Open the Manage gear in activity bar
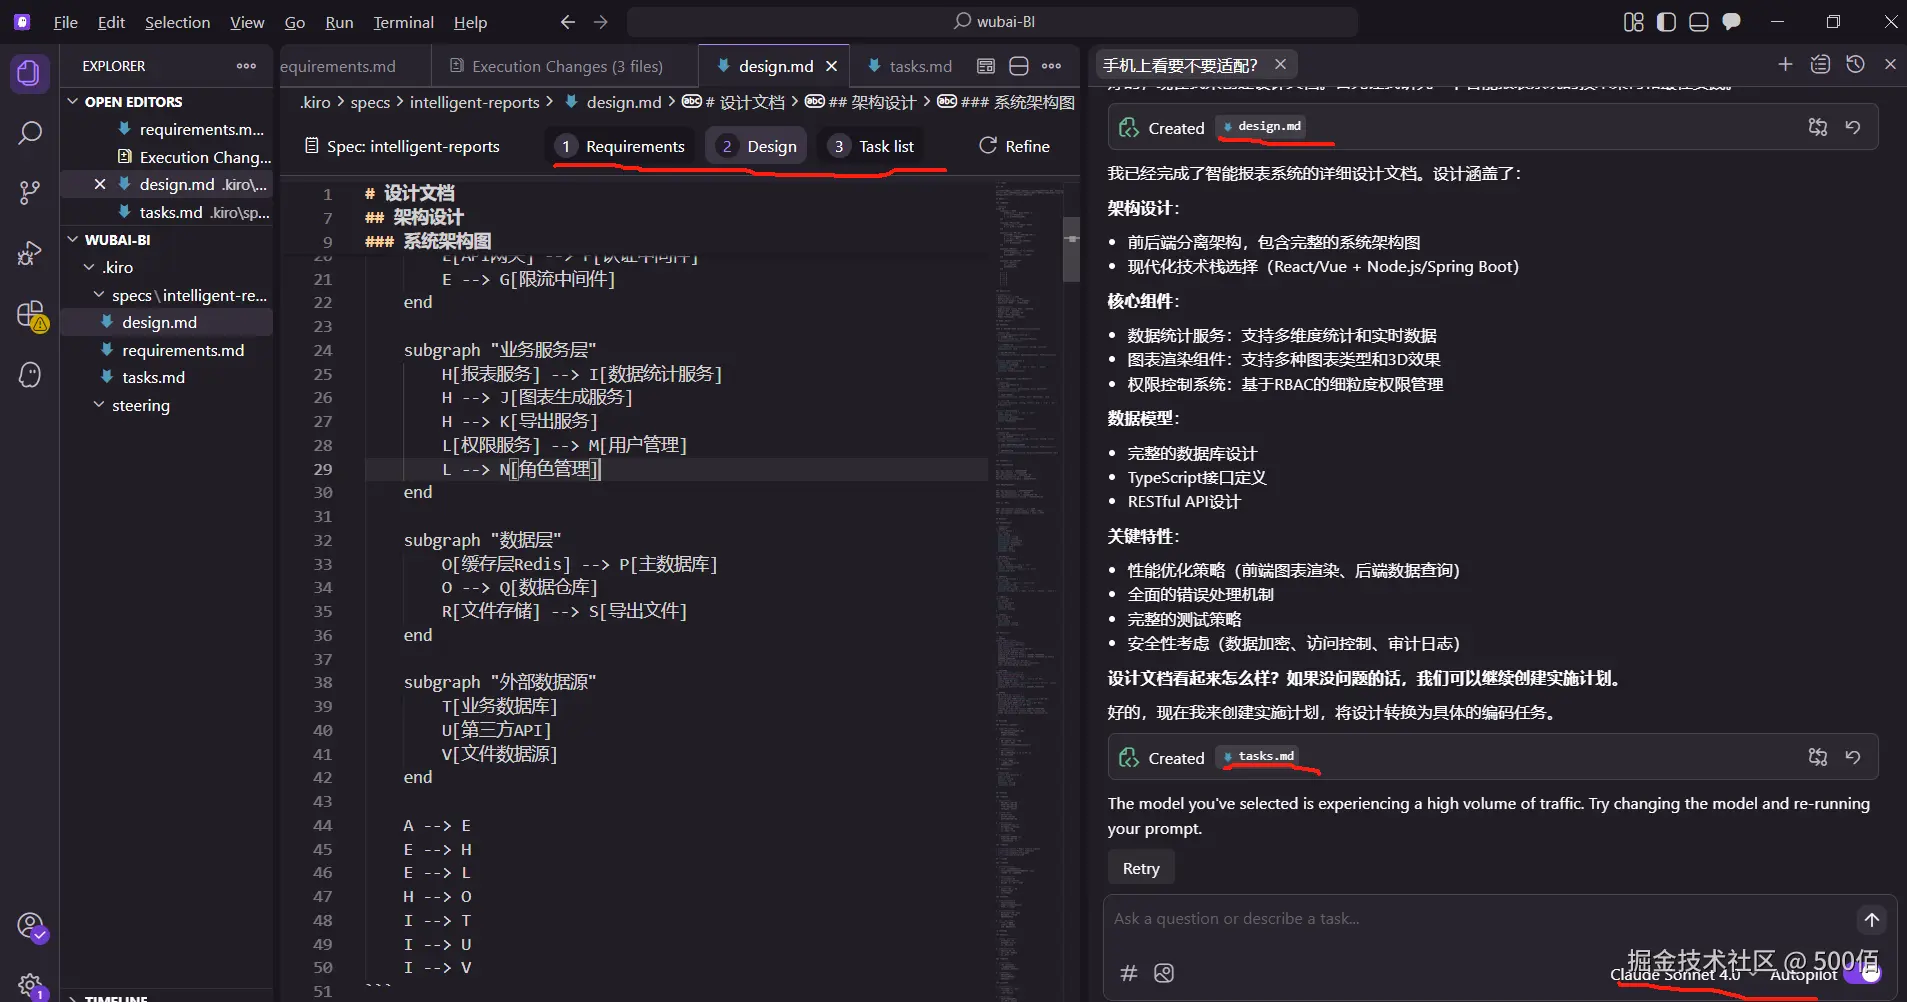Image resolution: width=1907 pixels, height=1002 pixels. point(31,985)
